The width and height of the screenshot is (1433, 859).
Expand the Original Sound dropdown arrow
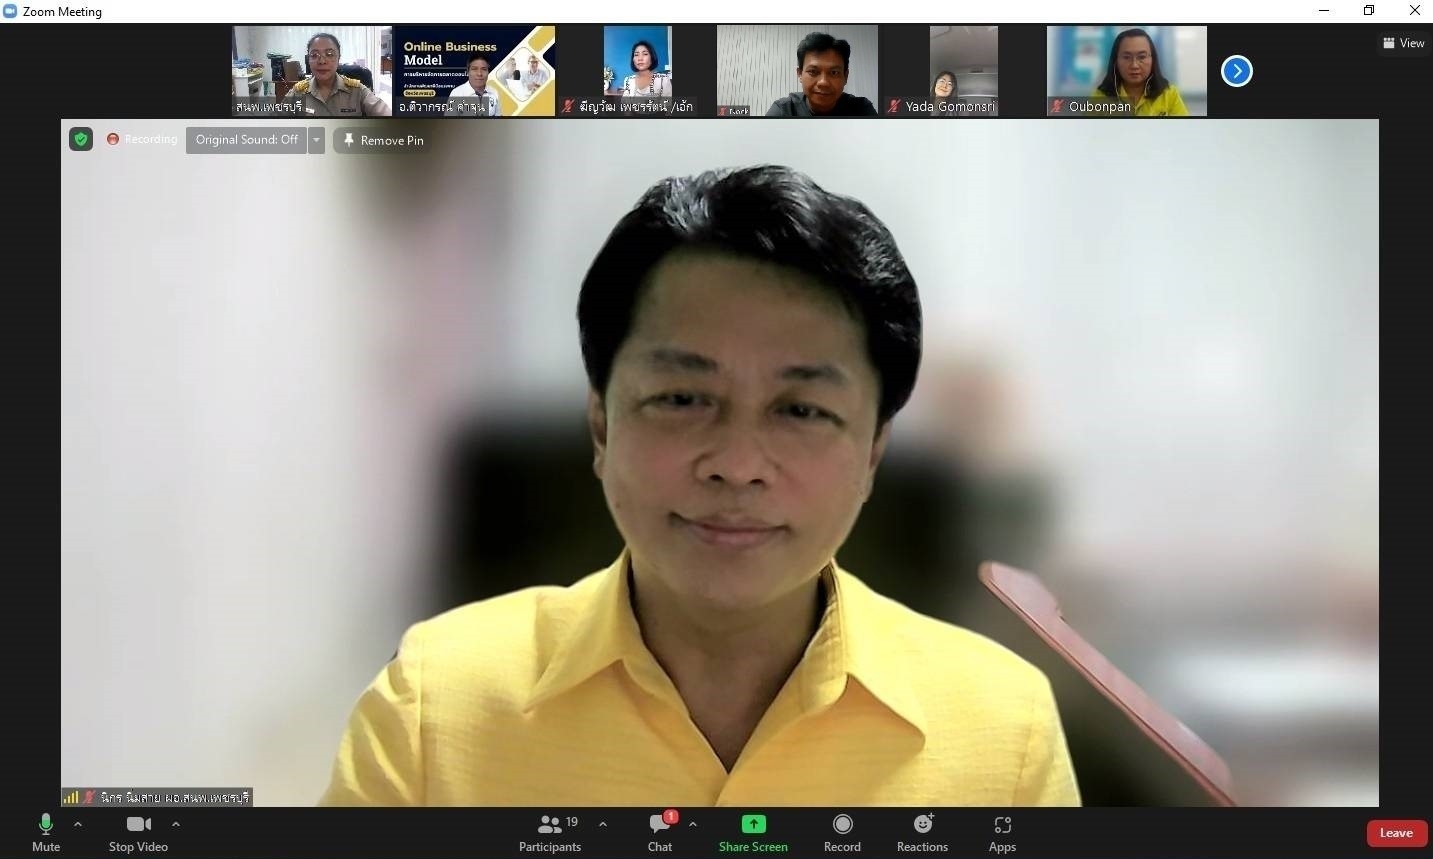point(317,140)
